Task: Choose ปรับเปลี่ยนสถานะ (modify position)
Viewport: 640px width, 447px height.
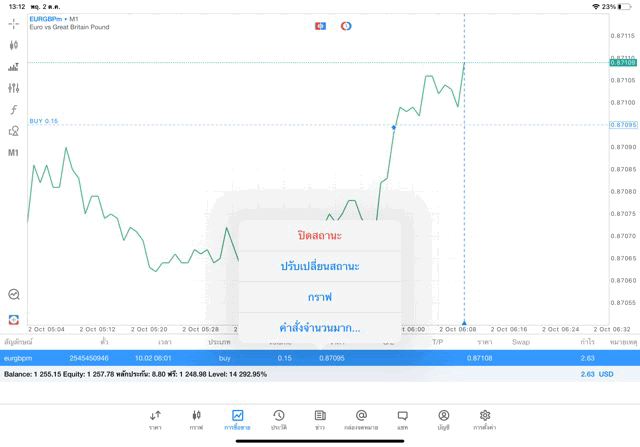Action: pyautogui.click(x=320, y=266)
